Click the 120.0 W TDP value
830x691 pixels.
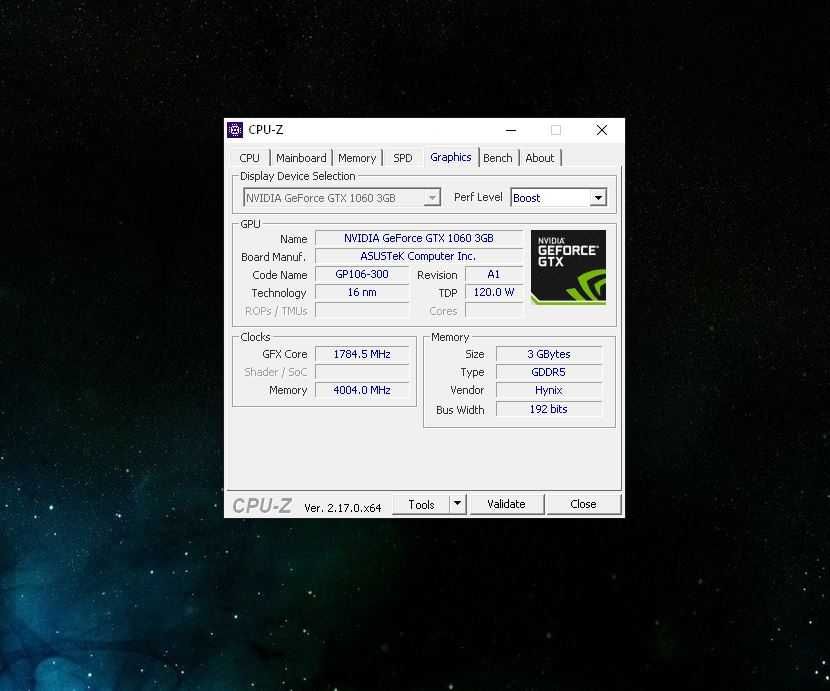pos(493,292)
